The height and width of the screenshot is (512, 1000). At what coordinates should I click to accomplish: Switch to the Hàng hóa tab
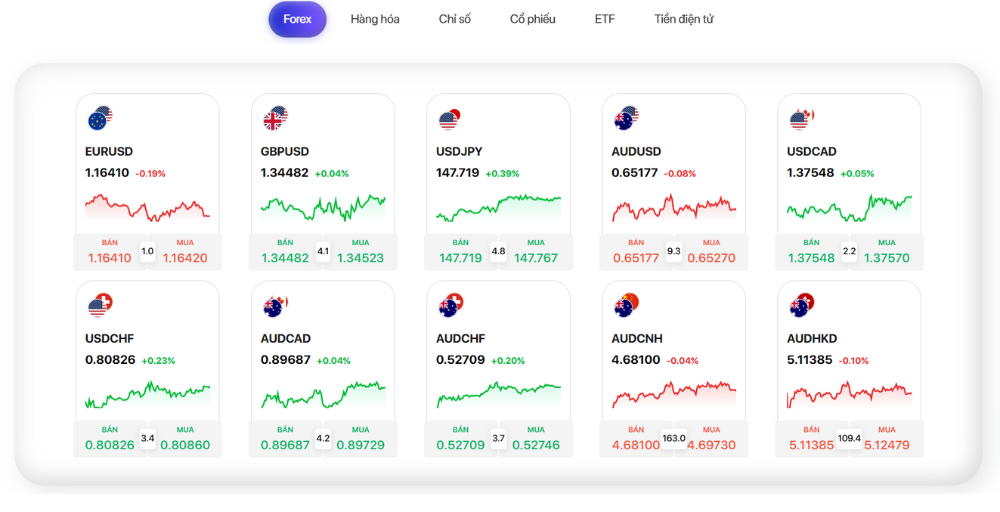(x=375, y=19)
